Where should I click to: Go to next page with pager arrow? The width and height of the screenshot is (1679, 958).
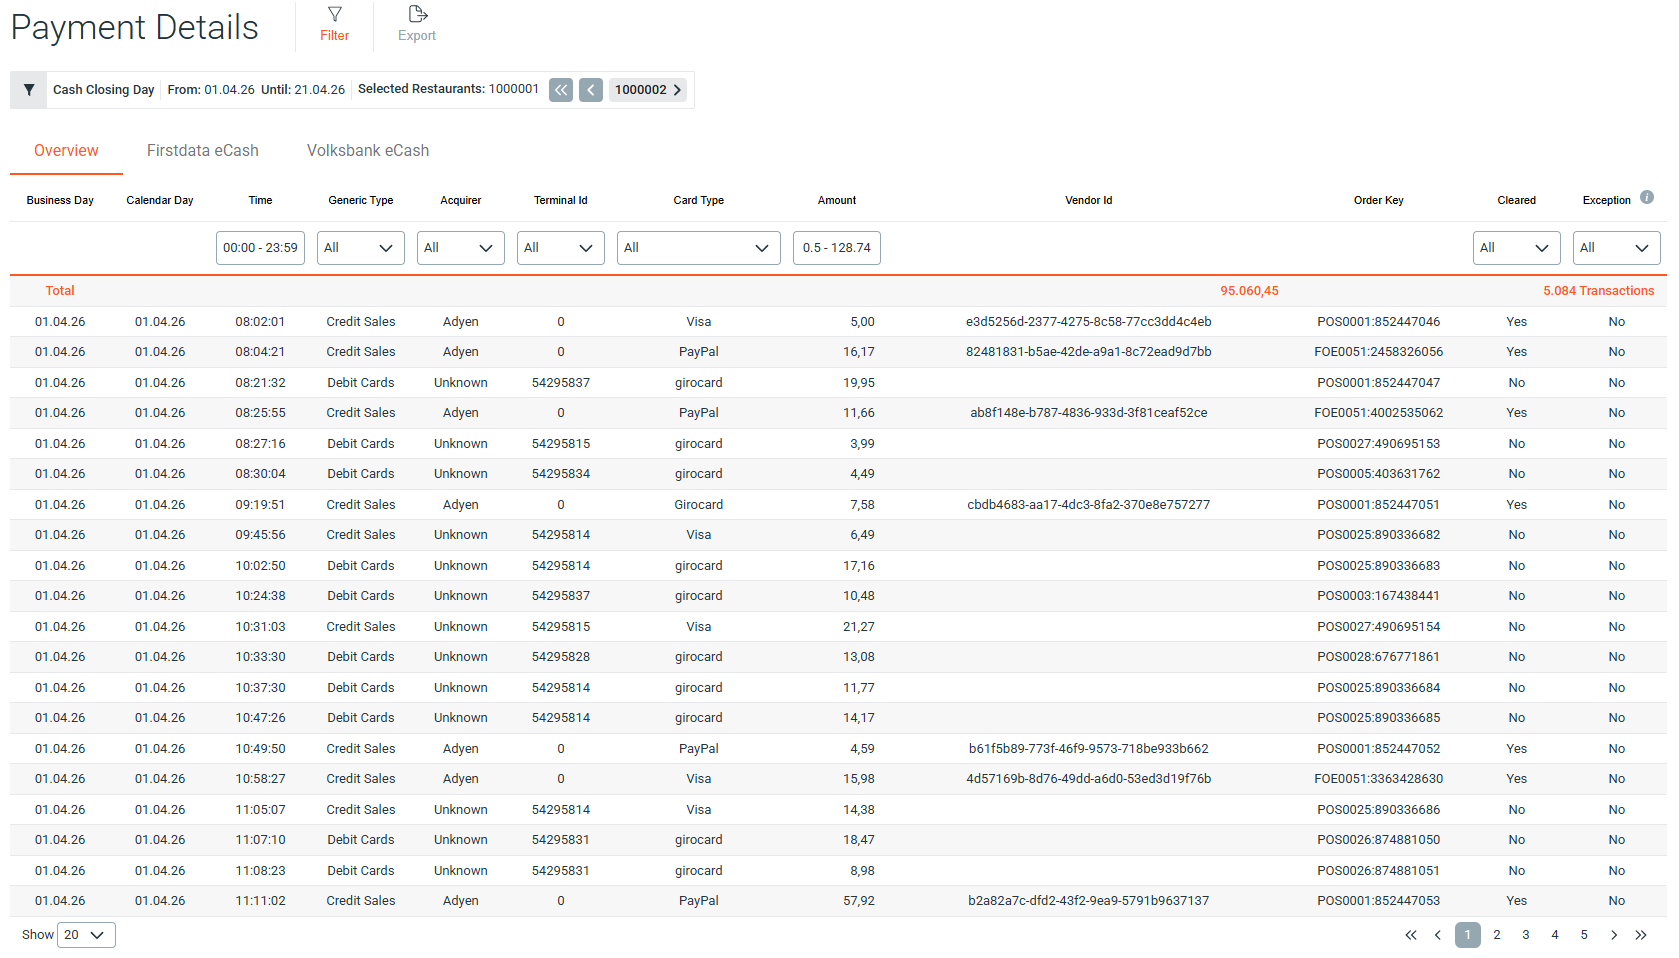[1614, 935]
